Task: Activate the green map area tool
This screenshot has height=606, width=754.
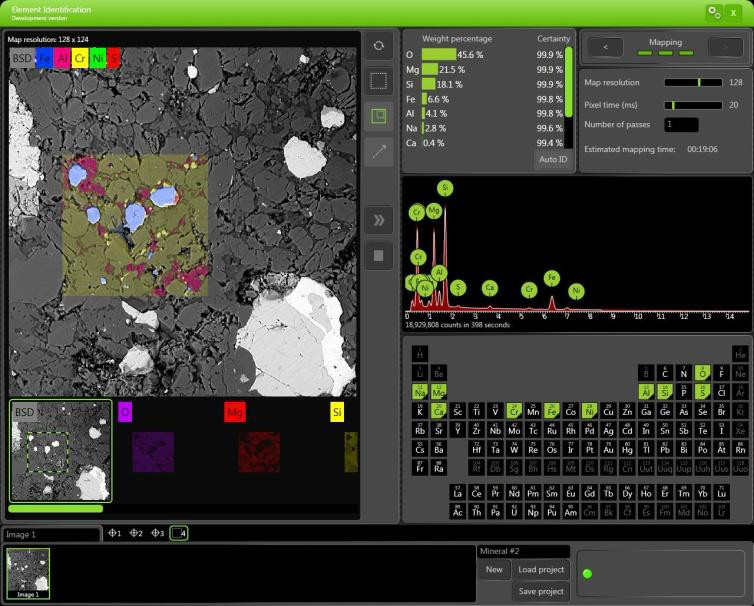Action: coord(379,117)
